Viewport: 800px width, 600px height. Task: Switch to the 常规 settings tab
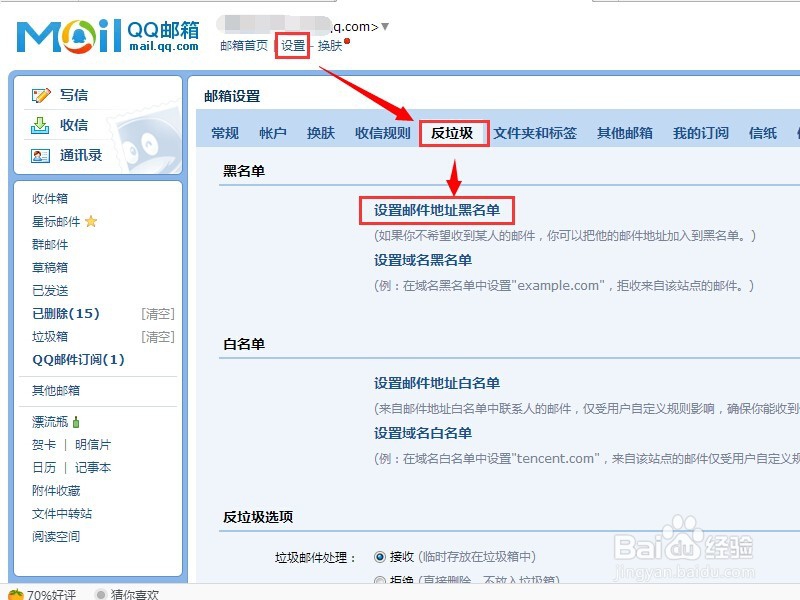(x=226, y=132)
